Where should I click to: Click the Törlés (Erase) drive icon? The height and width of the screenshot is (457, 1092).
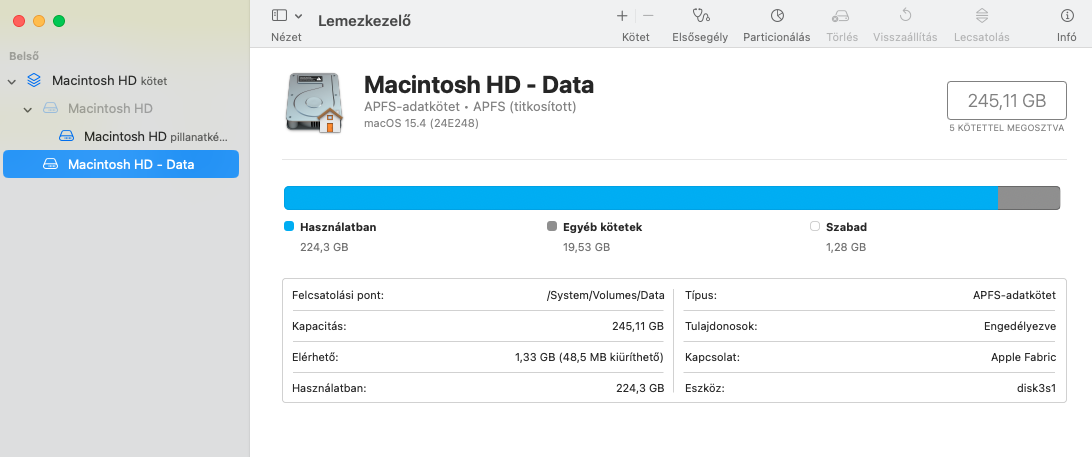pos(841,15)
